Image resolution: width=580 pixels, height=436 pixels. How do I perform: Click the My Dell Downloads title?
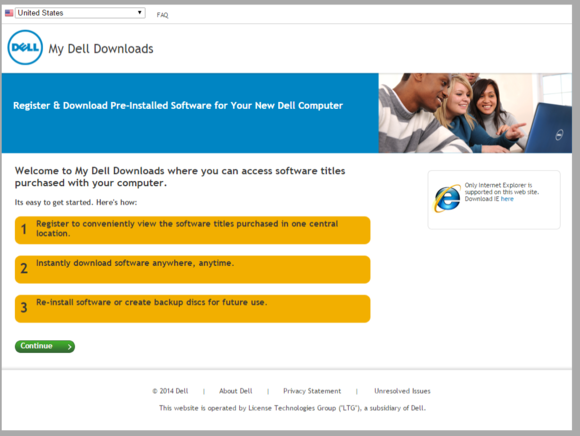[101, 49]
